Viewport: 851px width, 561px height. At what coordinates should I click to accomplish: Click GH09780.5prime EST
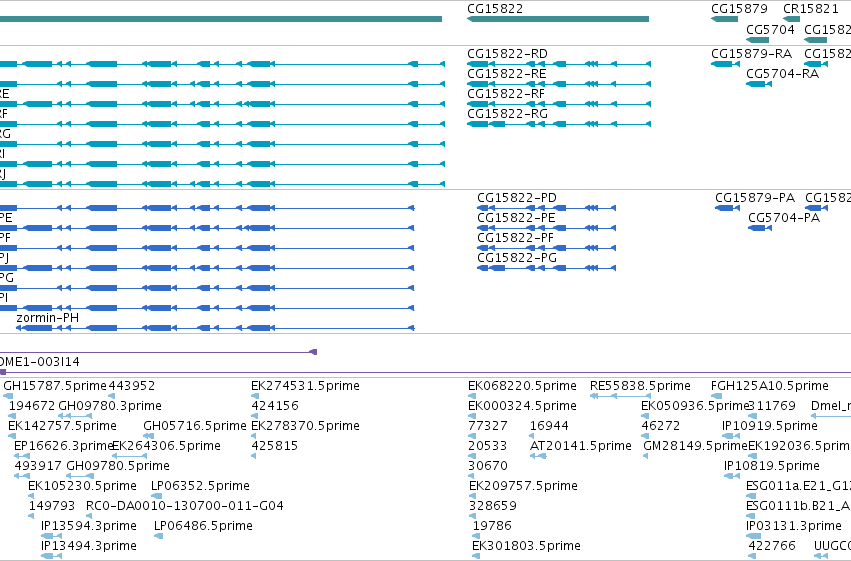coord(80,476)
